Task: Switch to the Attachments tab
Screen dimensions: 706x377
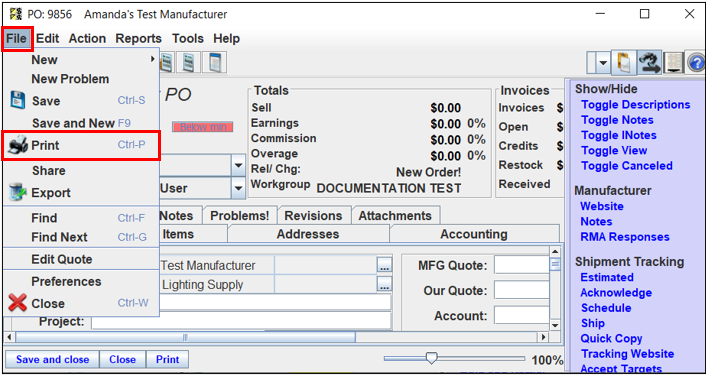Action: coord(395,216)
